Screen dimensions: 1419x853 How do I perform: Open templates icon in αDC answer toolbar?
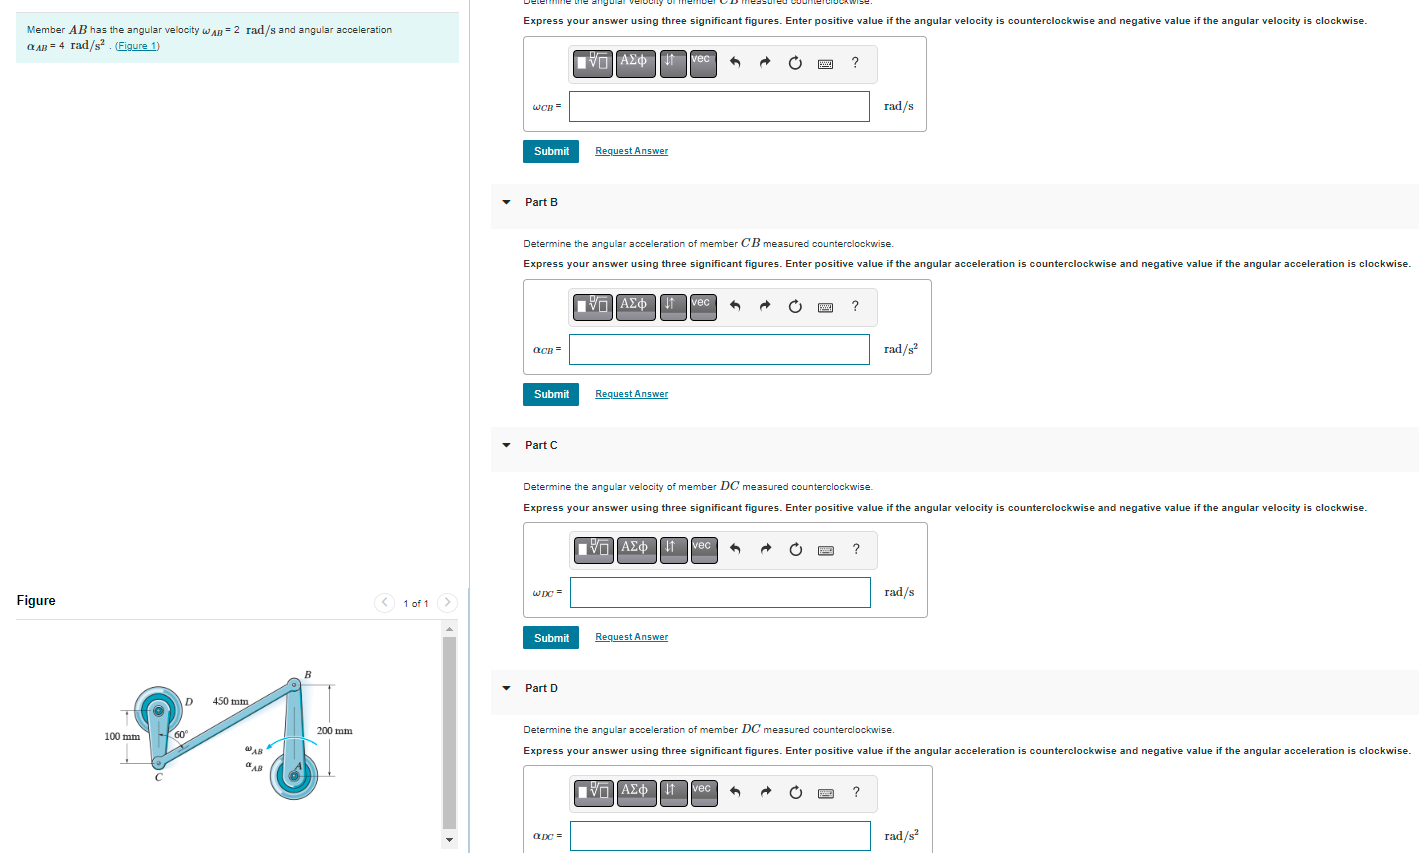click(x=594, y=793)
